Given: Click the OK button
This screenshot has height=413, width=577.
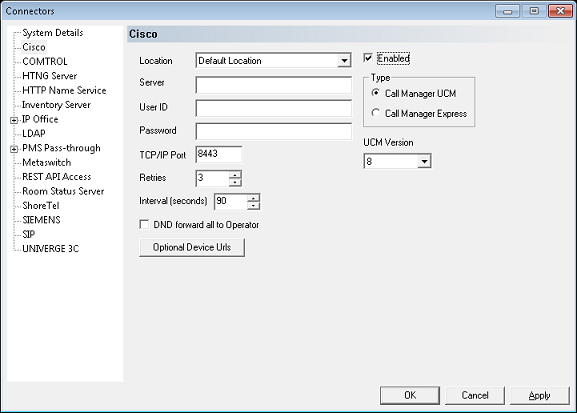Looking at the screenshot, I should coord(410,395).
